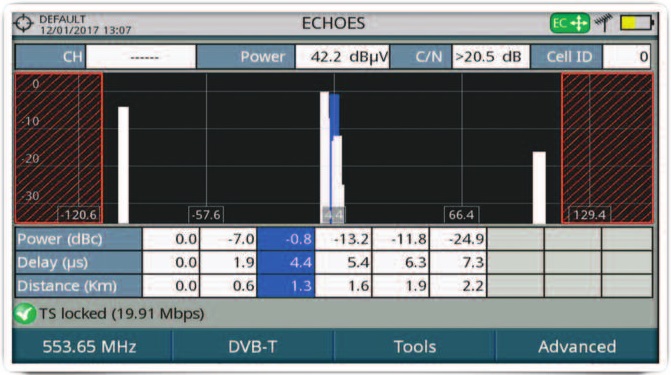Screen dimensions: 671x375
Task: Select the highlighted -0.8 power cell
Action: (286, 239)
